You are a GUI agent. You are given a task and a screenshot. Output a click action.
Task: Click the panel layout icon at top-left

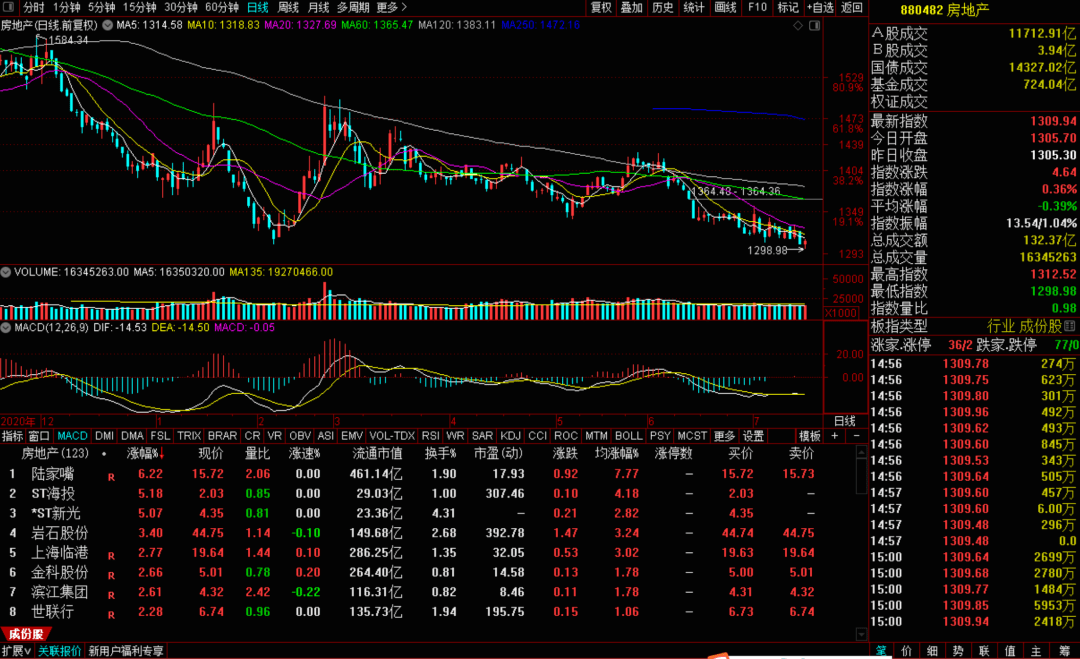[8, 7]
